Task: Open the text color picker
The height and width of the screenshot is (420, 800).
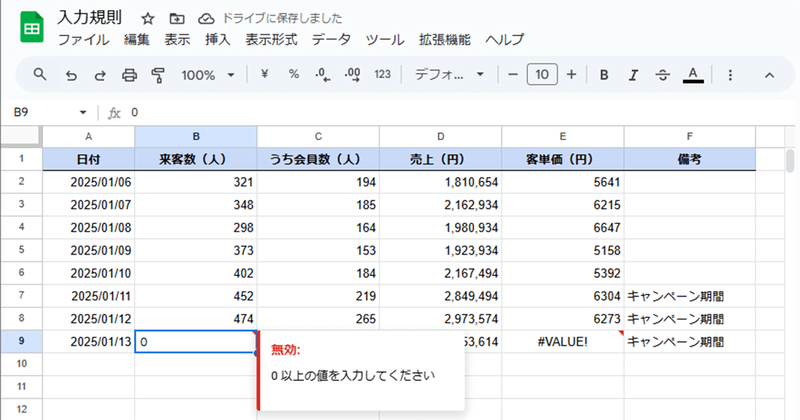Action: (x=693, y=75)
